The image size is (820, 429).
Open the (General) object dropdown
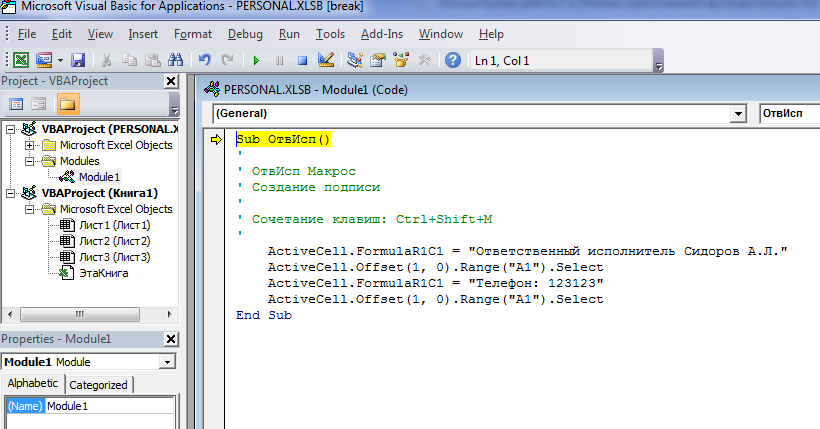pos(738,114)
